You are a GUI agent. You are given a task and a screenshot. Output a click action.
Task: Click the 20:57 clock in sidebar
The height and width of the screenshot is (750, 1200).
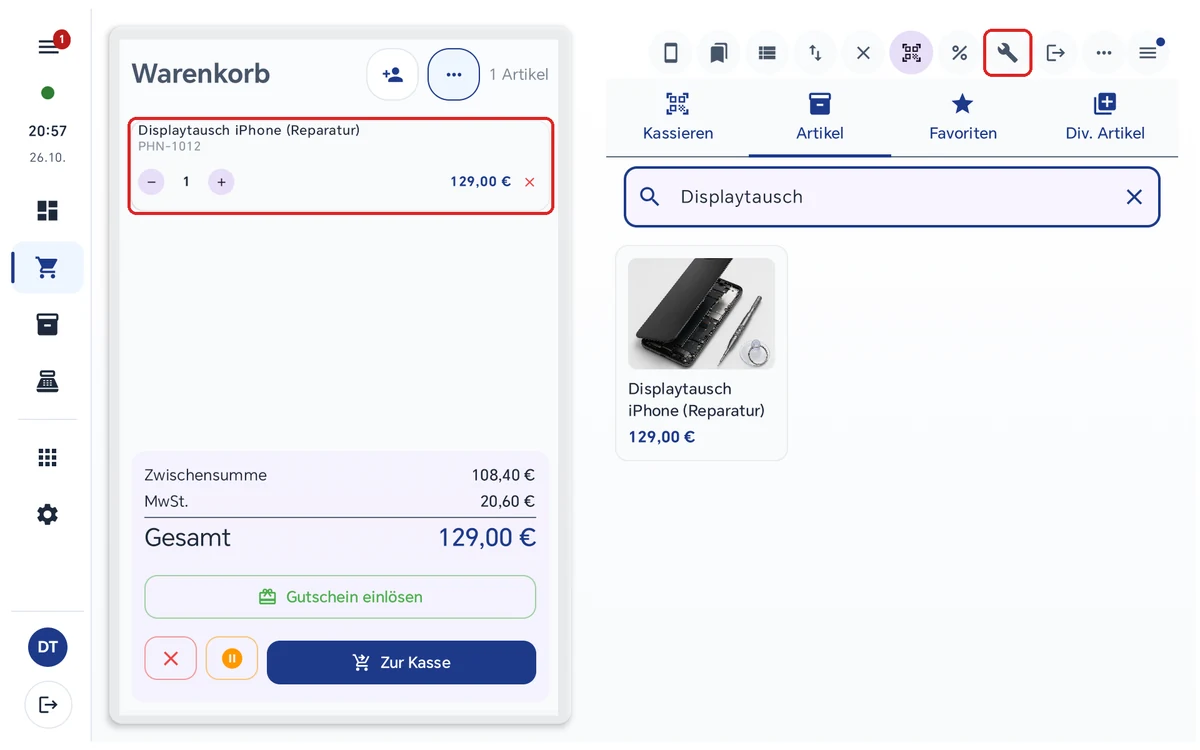pos(47,131)
